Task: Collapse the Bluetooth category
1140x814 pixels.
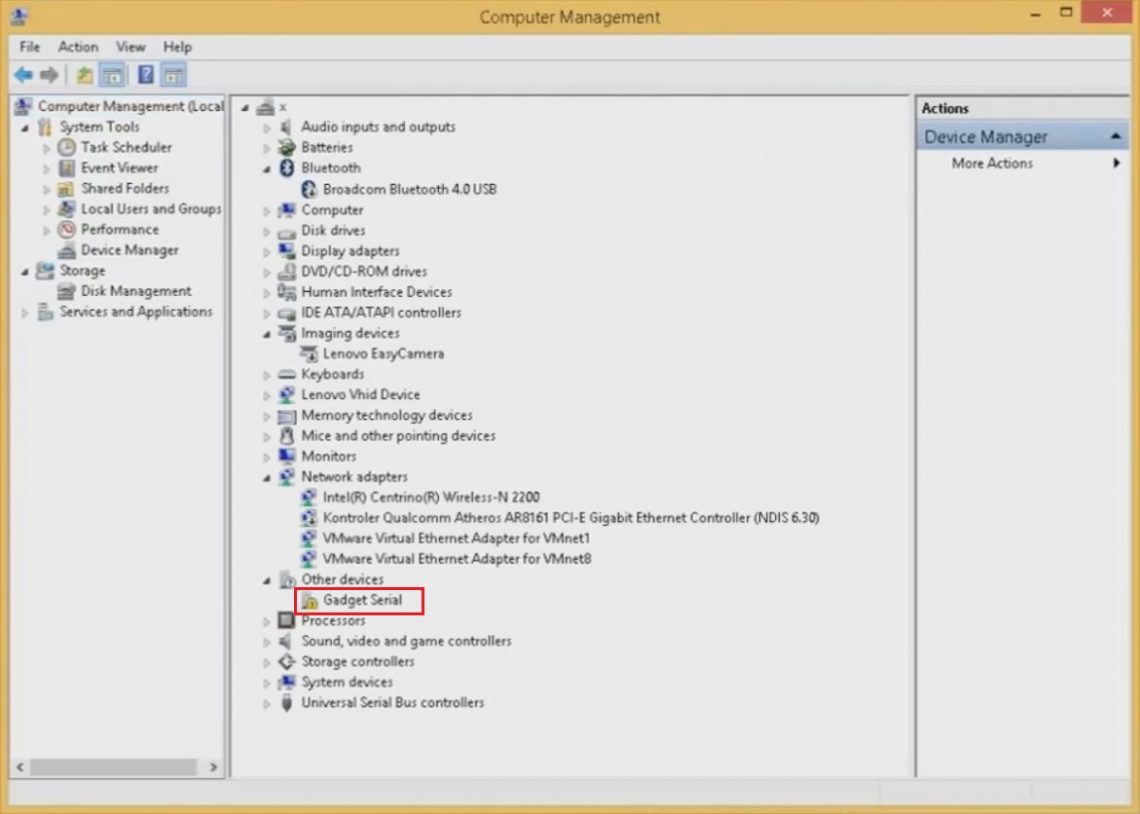Action: [x=266, y=168]
